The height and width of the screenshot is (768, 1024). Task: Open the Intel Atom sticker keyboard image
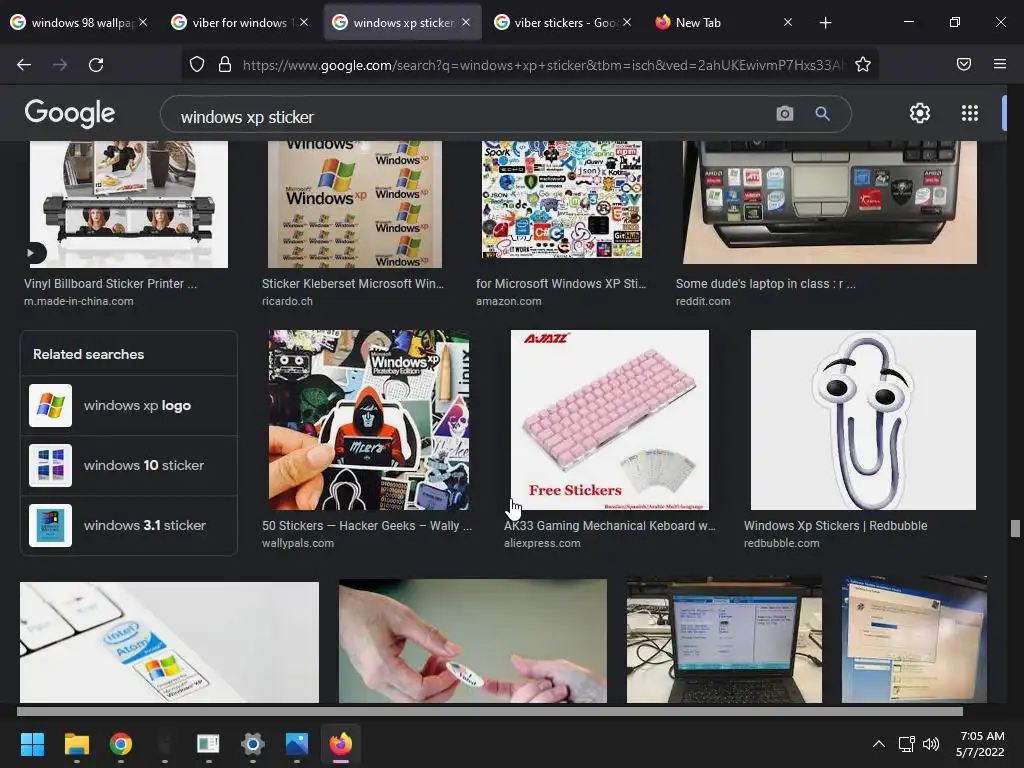click(169, 643)
